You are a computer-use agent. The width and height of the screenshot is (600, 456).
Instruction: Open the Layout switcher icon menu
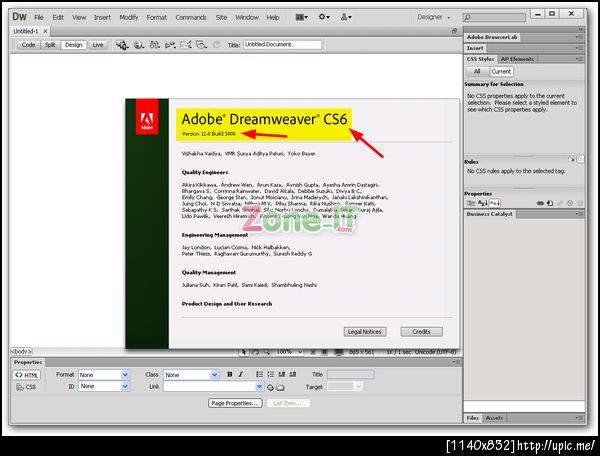point(302,17)
